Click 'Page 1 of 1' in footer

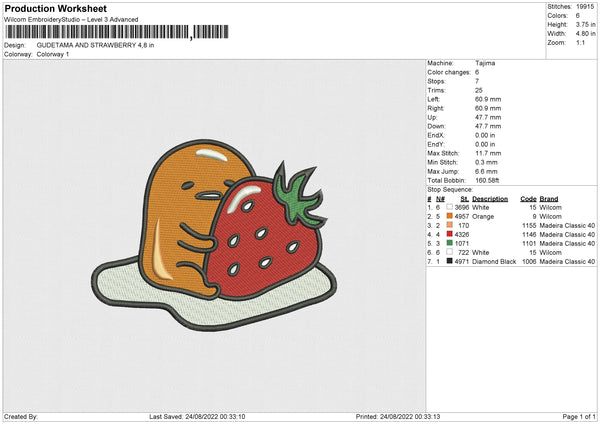[579, 416]
